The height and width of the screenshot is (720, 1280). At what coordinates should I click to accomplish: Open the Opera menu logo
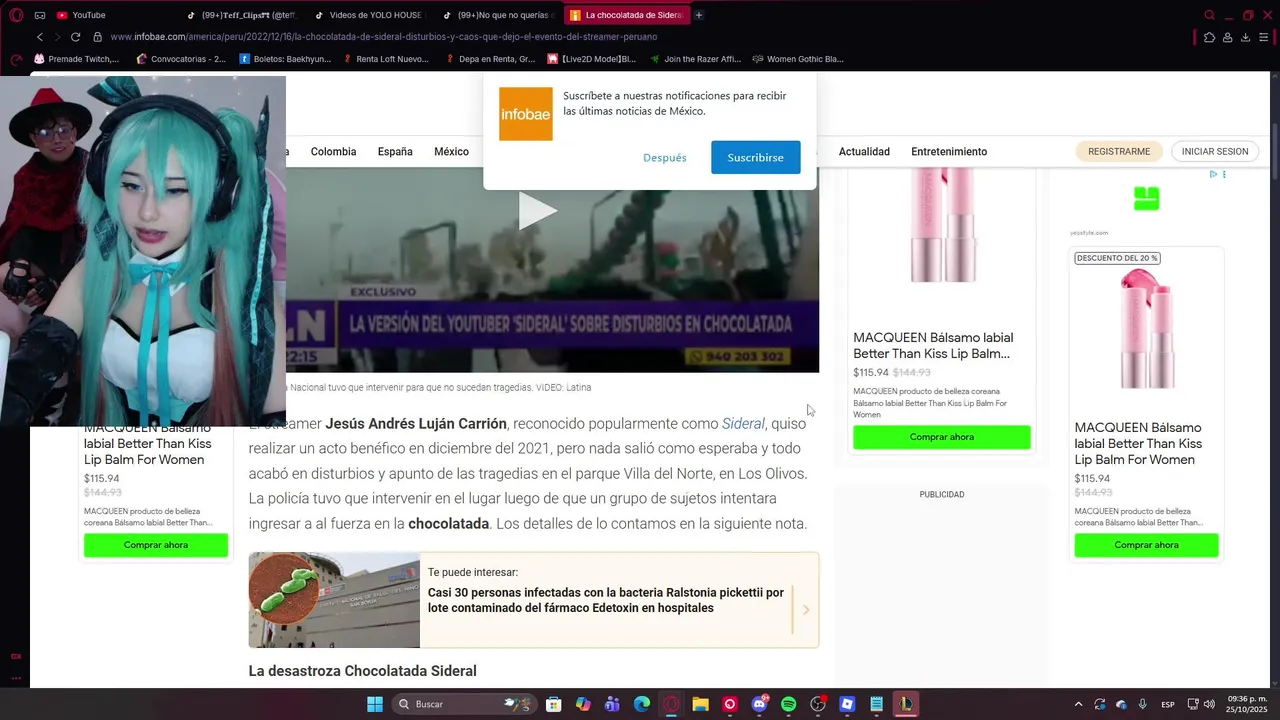pos(16,15)
